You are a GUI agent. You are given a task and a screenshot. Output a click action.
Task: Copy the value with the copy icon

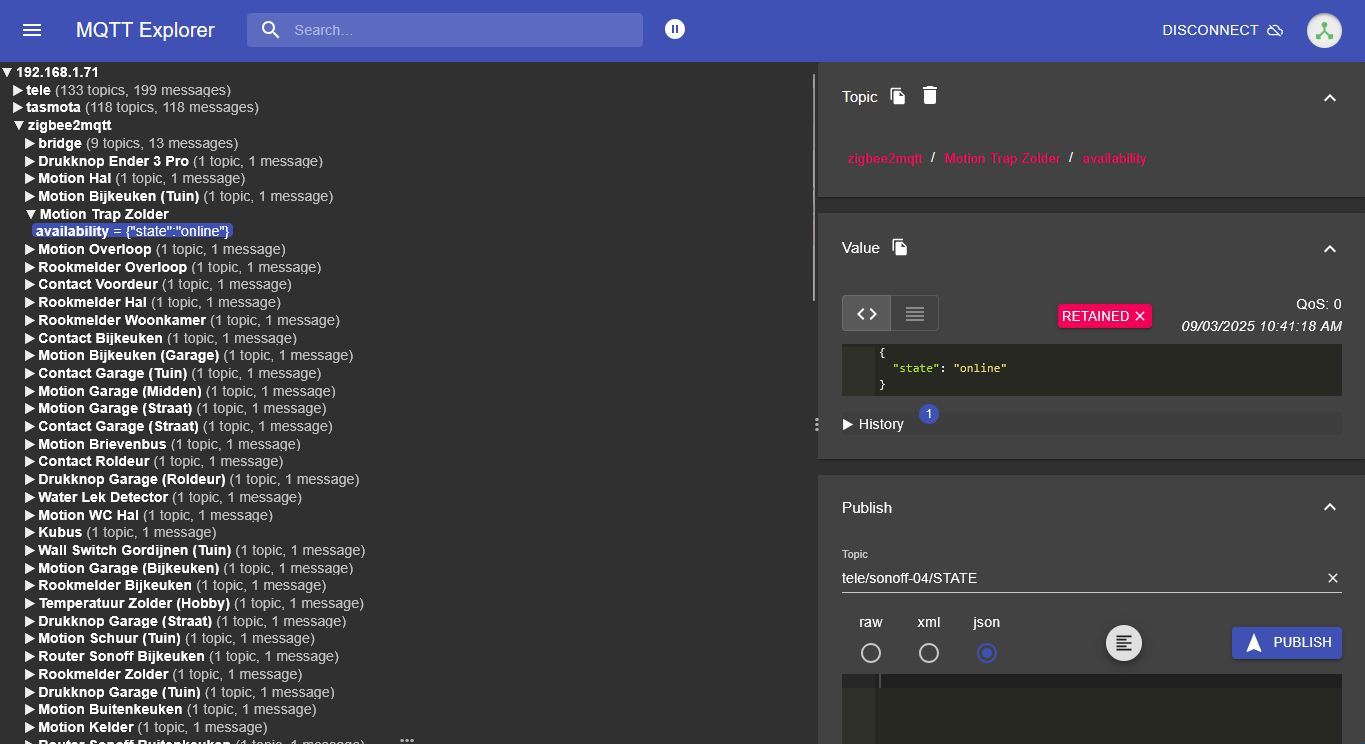900,247
